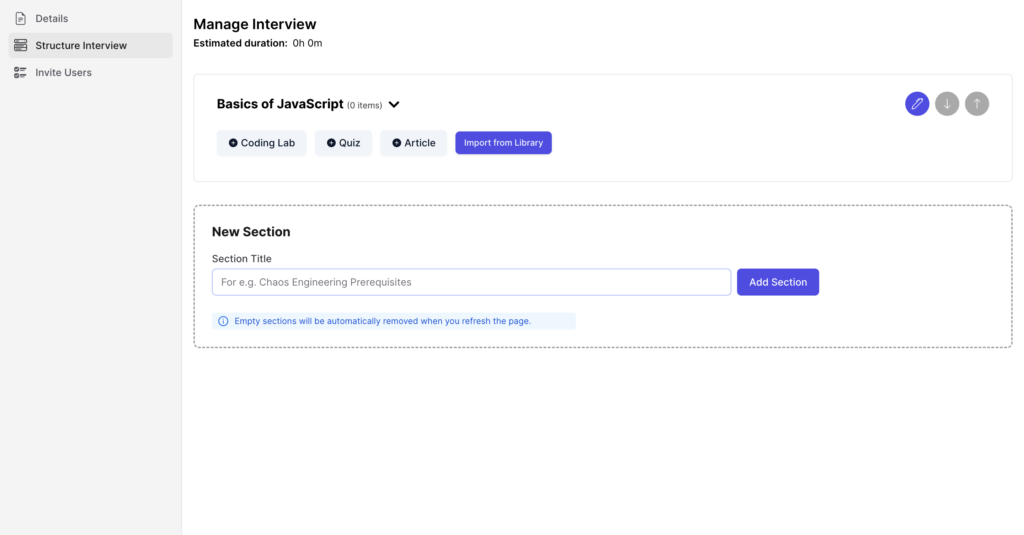Add a Quiz to the section
The image size is (1024, 535).
pyautogui.click(x=344, y=143)
